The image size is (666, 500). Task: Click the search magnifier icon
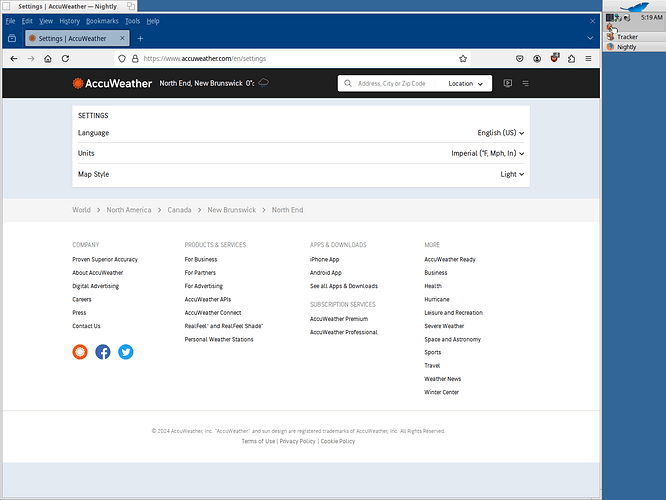click(347, 83)
